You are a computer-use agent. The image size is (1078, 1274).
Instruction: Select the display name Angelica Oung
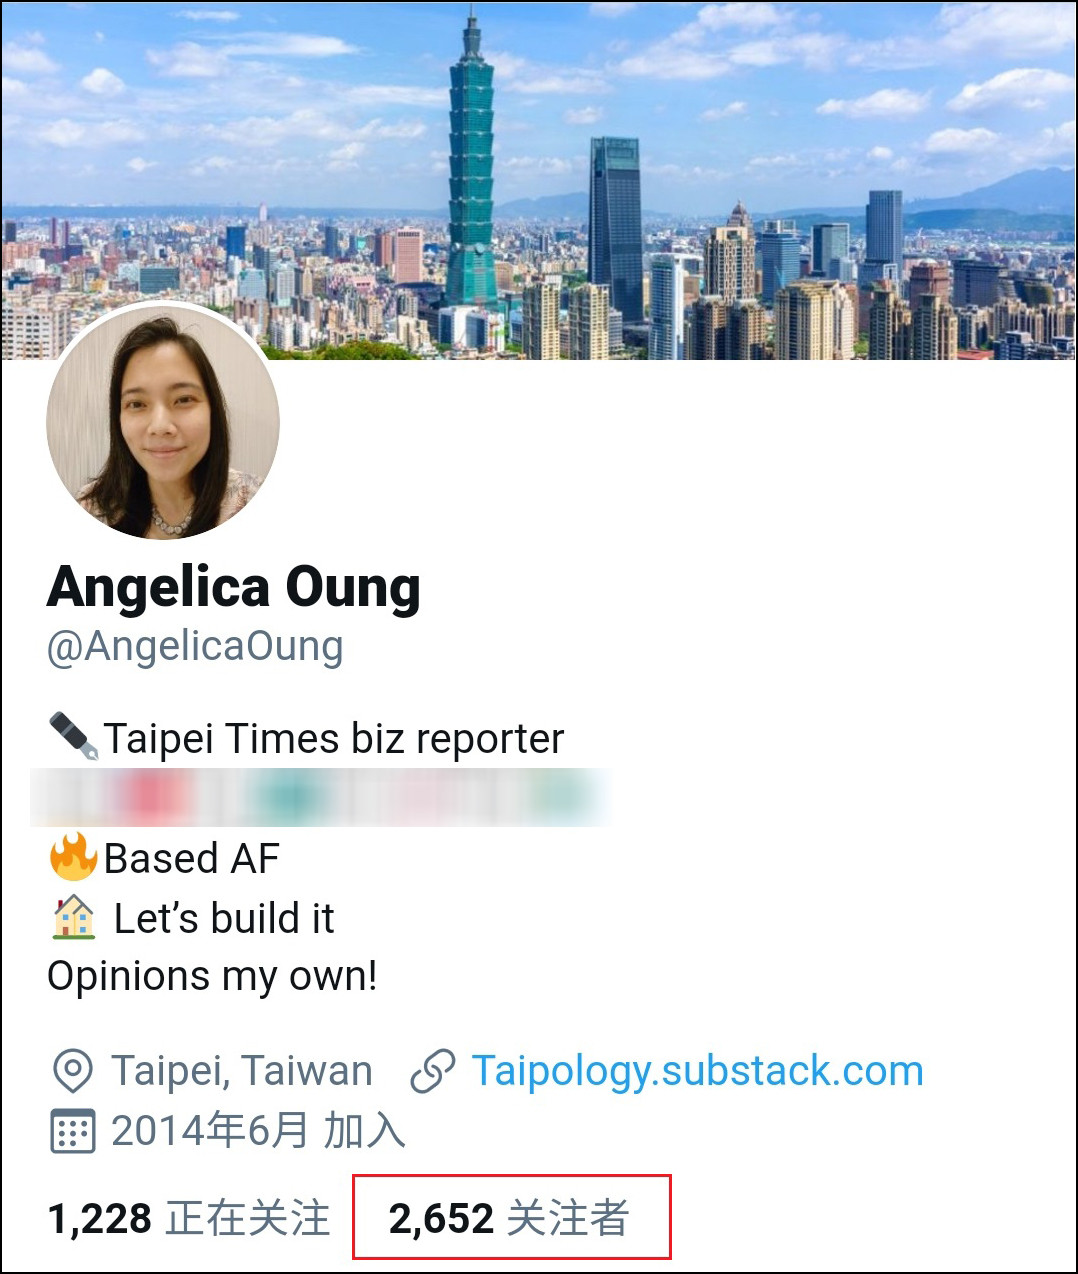[x=234, y=587]
